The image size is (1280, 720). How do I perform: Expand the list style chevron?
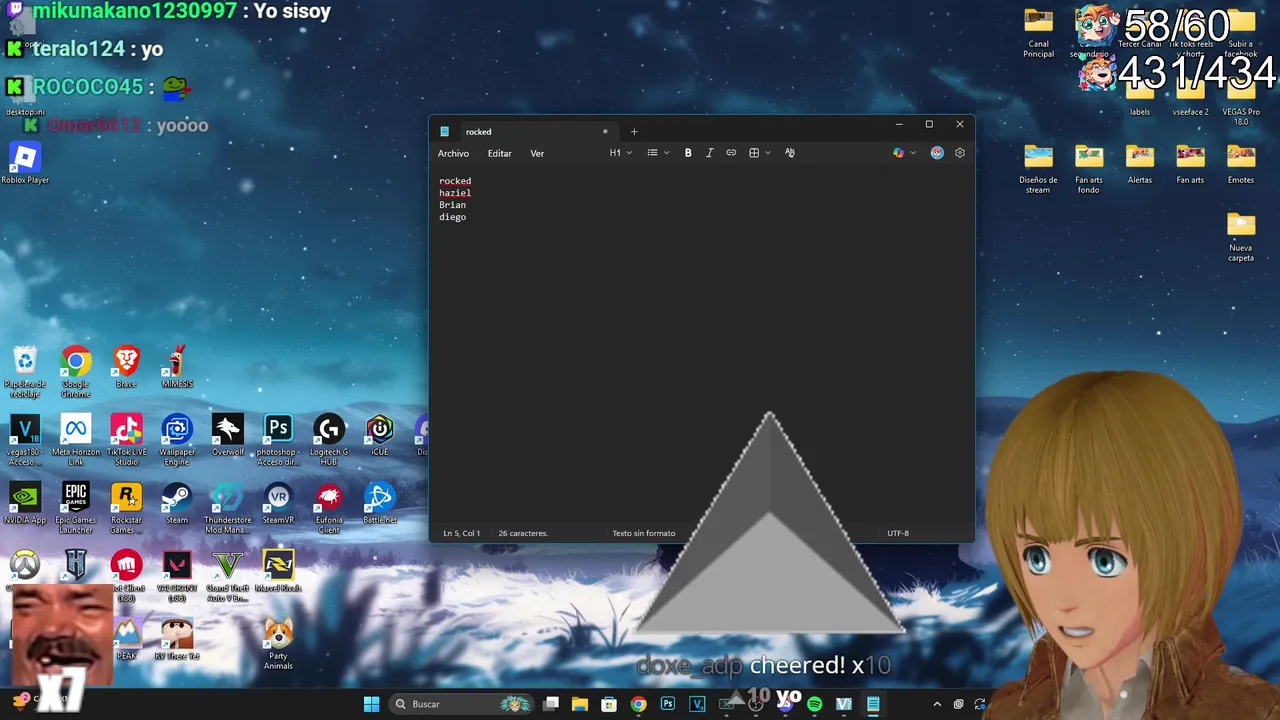tap(667, 153)
